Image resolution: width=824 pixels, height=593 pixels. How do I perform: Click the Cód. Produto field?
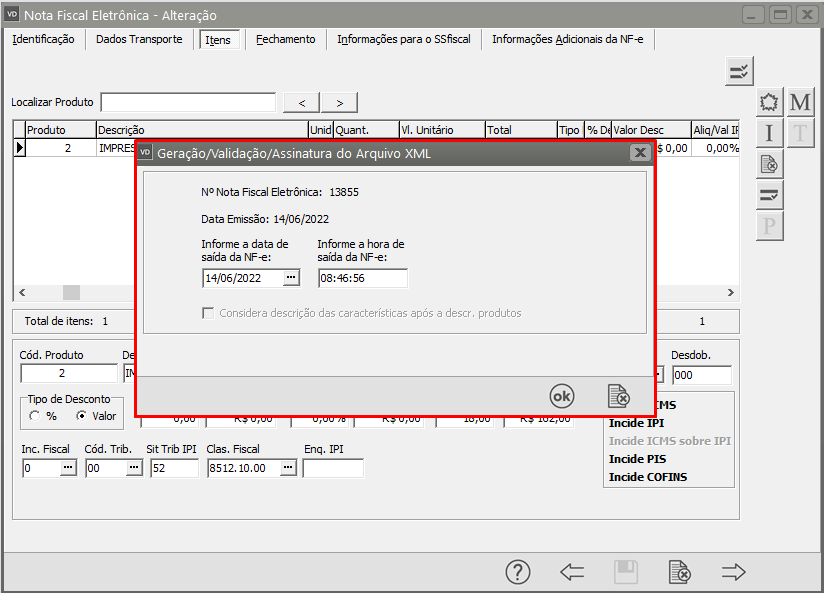pos(69,373)
